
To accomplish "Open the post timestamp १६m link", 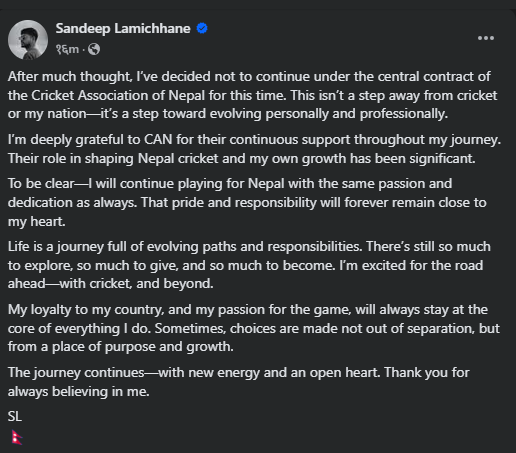I will click(x=68, y=49).
